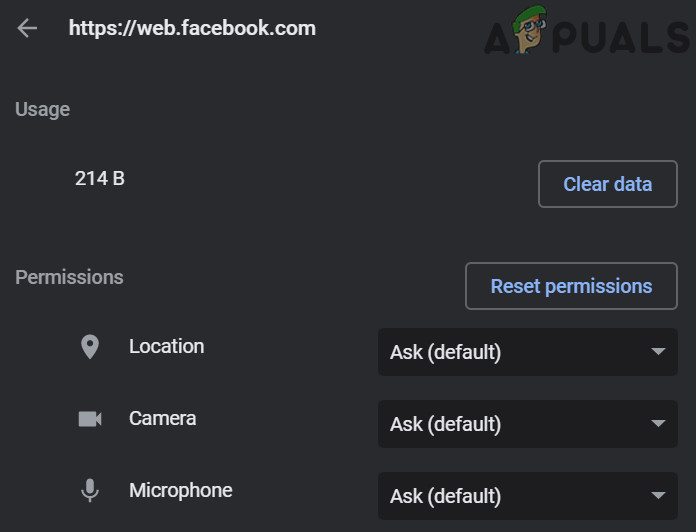Viewport: 696px width, 532px height.
Task: Expand the Microphone permission dropdown arrow
Action: (658, 496)
